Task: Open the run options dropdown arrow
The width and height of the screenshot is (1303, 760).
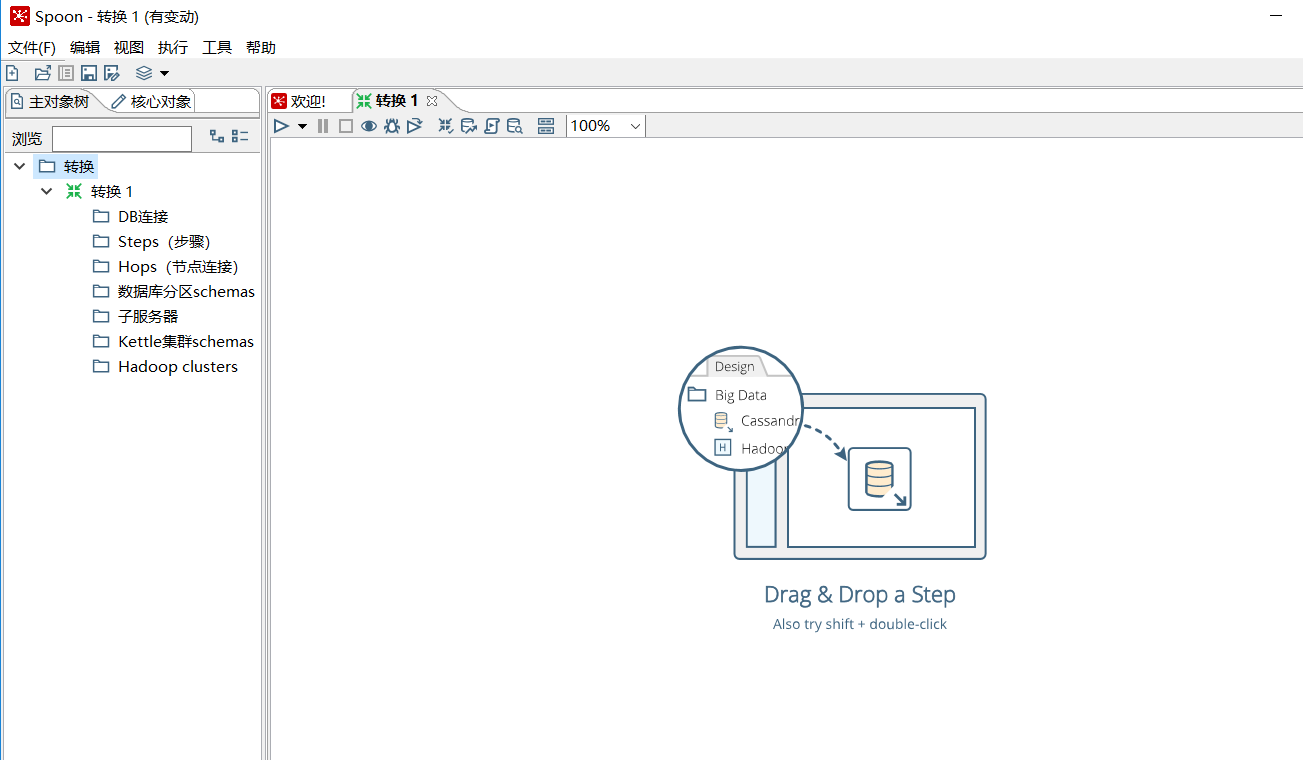Action: click(302, 126)
